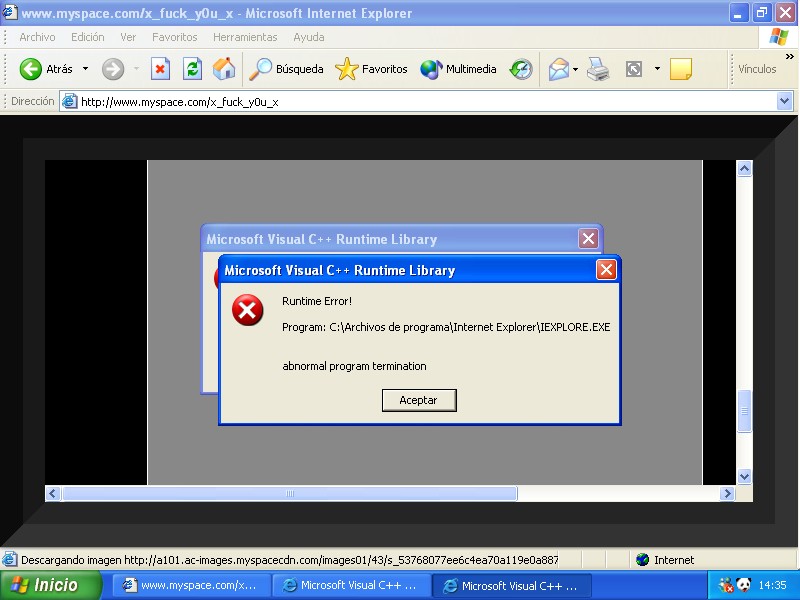
Task: Open the Vínculos links bar
Action: point(757,69)
